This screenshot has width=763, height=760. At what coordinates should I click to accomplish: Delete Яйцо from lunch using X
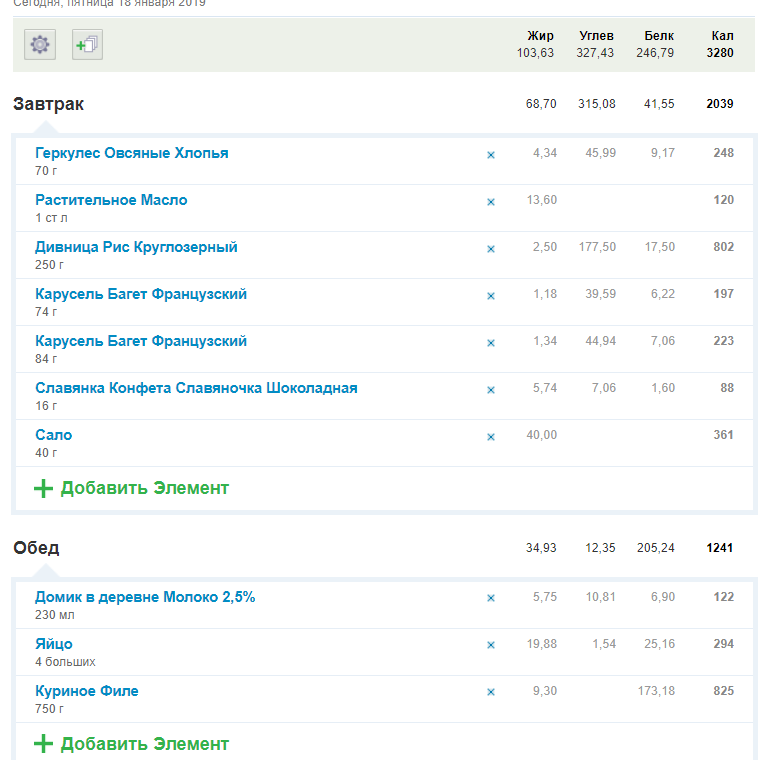tap(490, 646)
